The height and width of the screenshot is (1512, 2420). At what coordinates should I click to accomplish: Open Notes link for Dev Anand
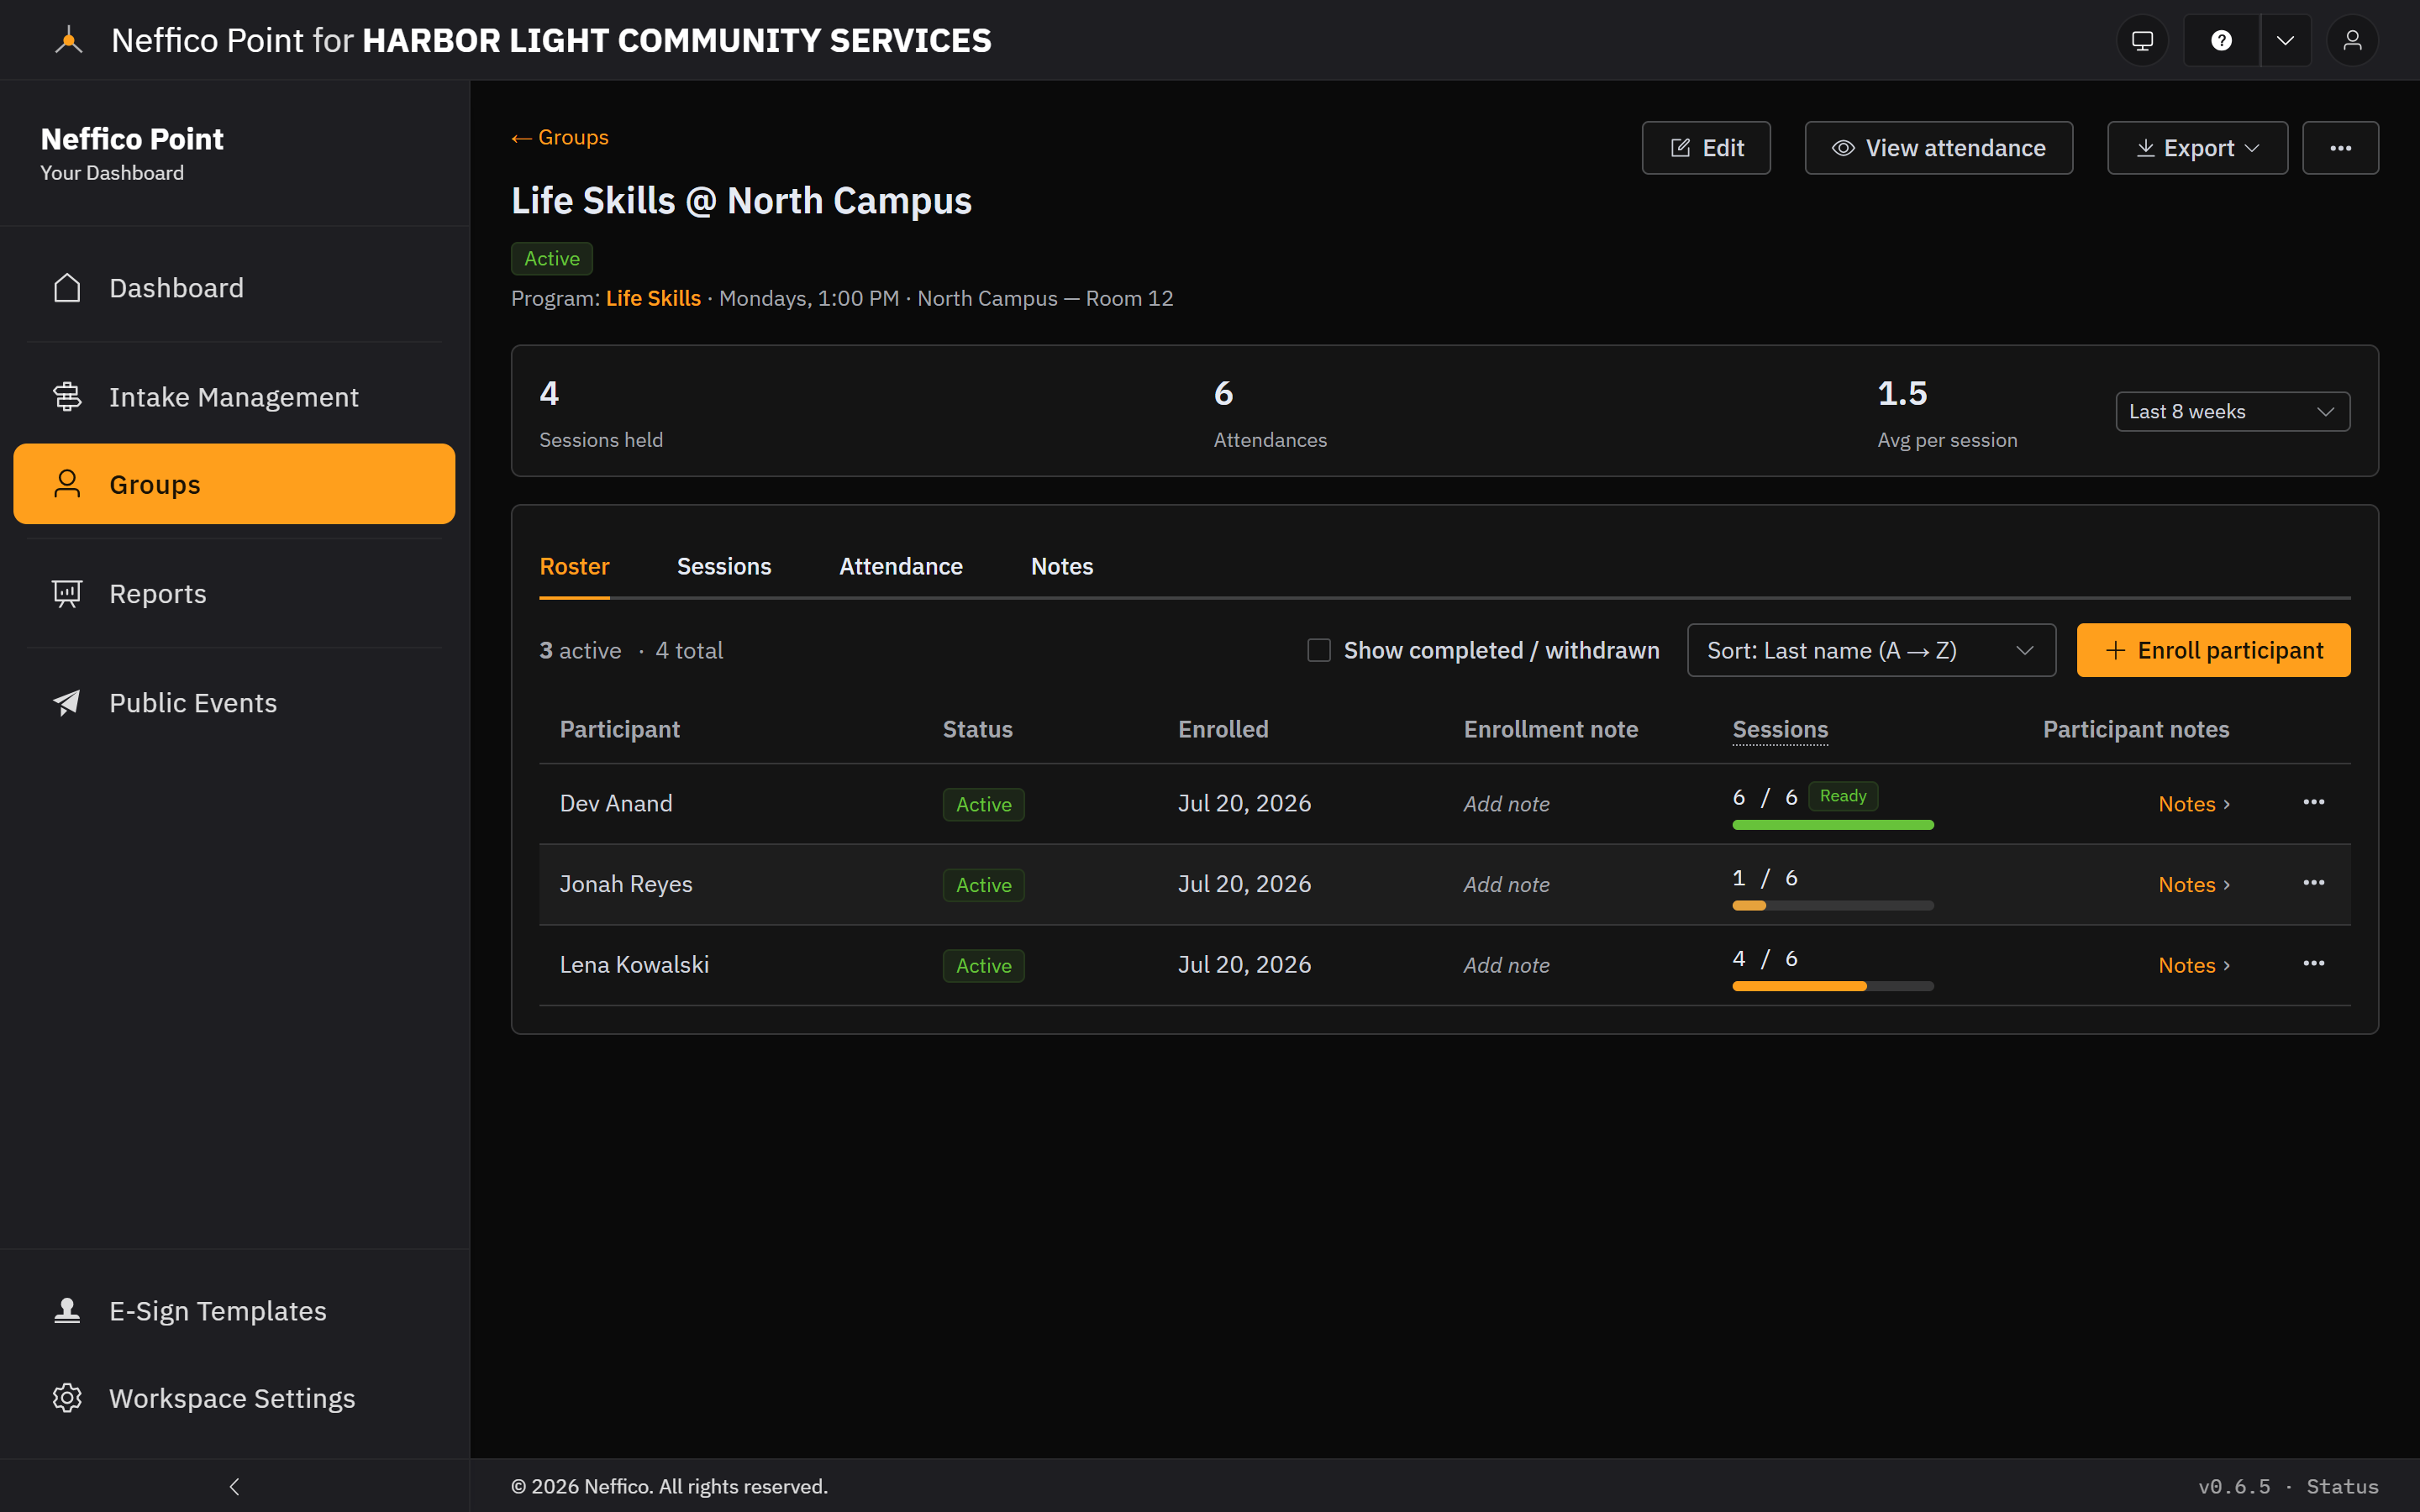(x=2194, y=804)
